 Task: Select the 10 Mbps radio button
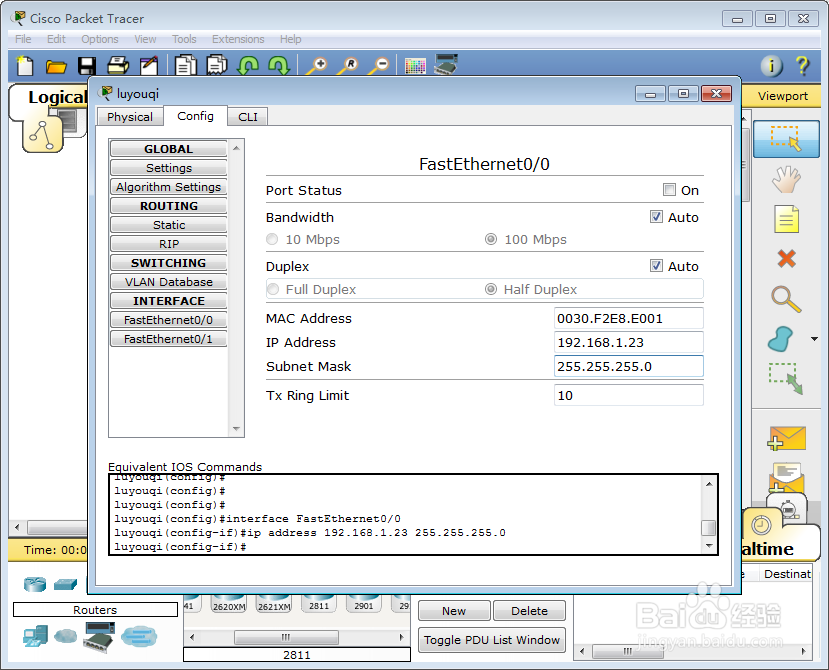272,240
